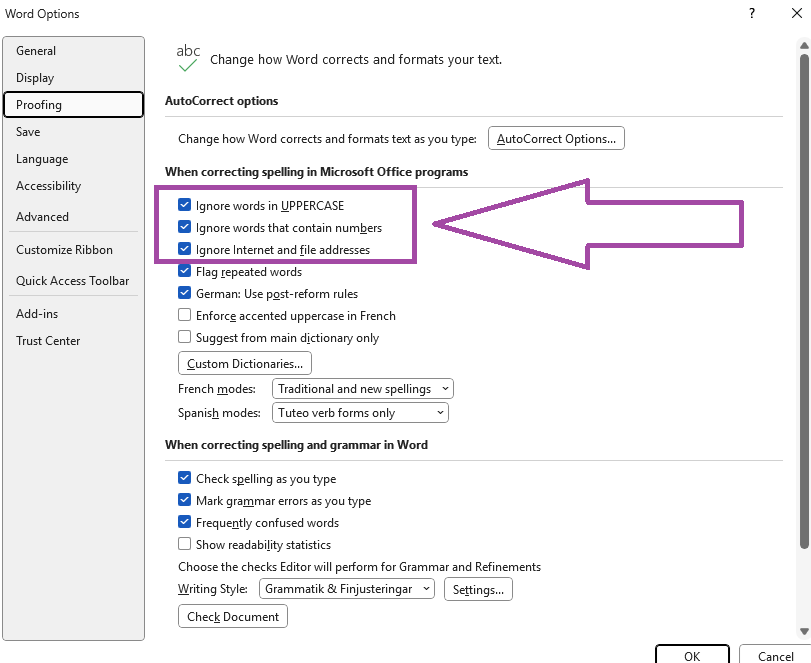Enable Suggest from main dictionary only
811x663 pixels.
184,337
